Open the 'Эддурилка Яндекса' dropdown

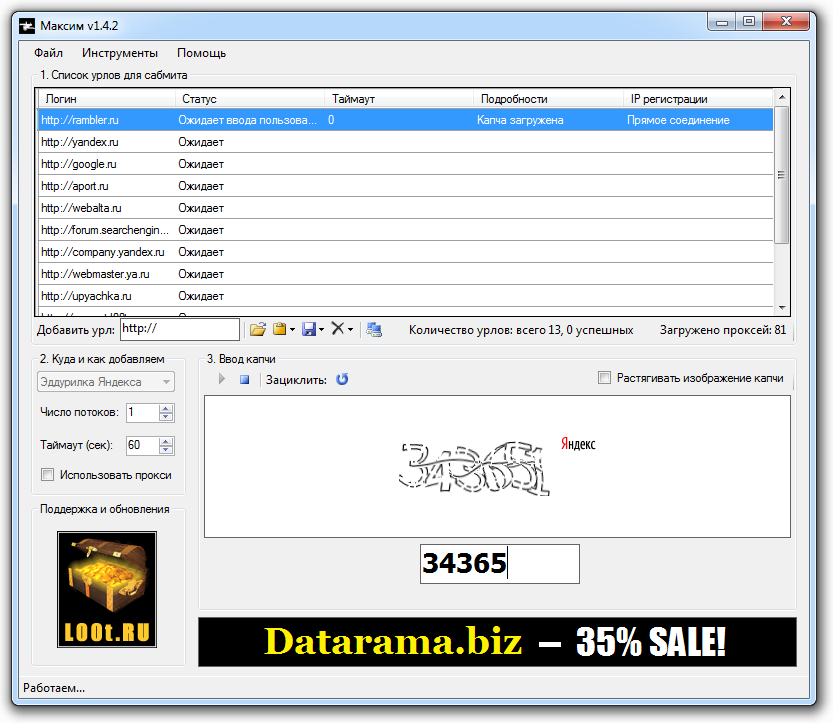(x=105, y=382)
